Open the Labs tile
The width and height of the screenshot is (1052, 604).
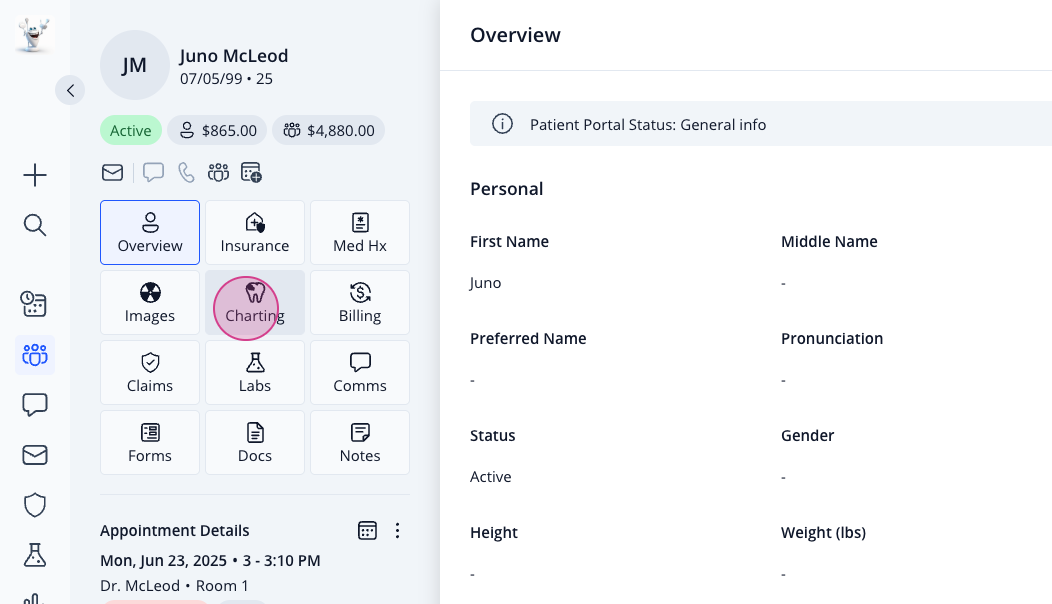pyautogui.click(x=255, y=372)
